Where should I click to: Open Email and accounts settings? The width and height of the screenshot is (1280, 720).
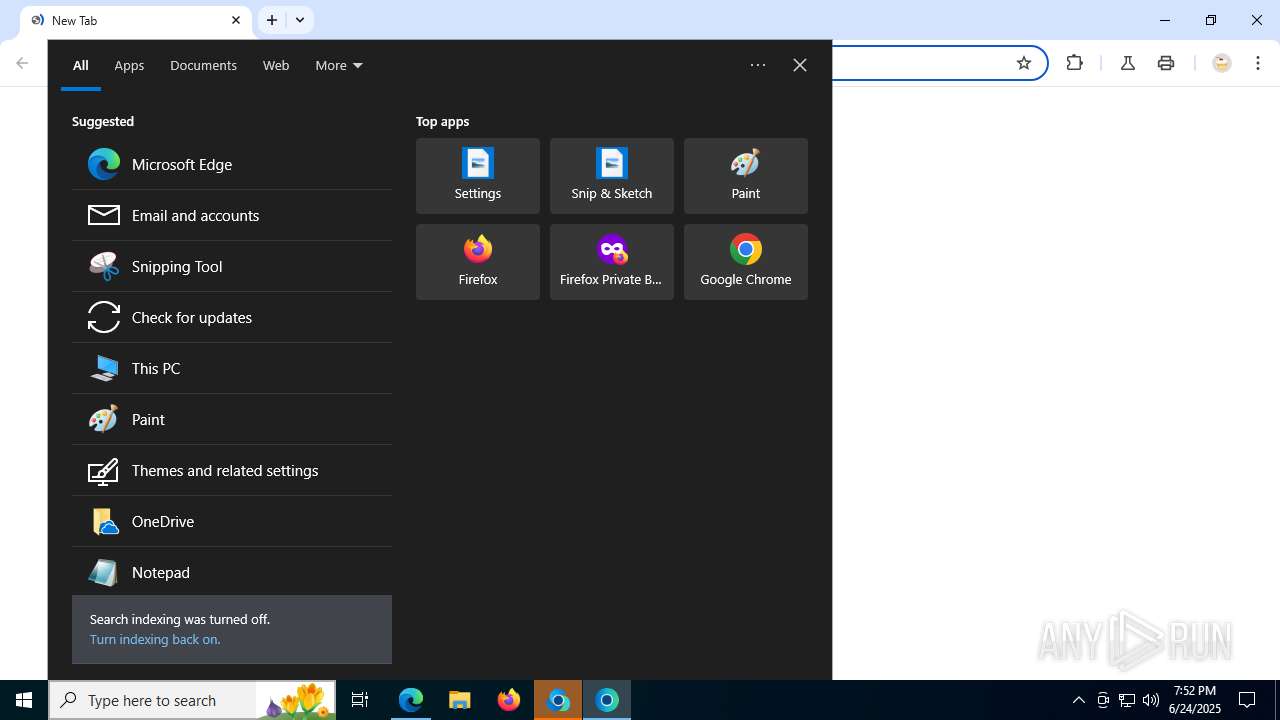232,215
